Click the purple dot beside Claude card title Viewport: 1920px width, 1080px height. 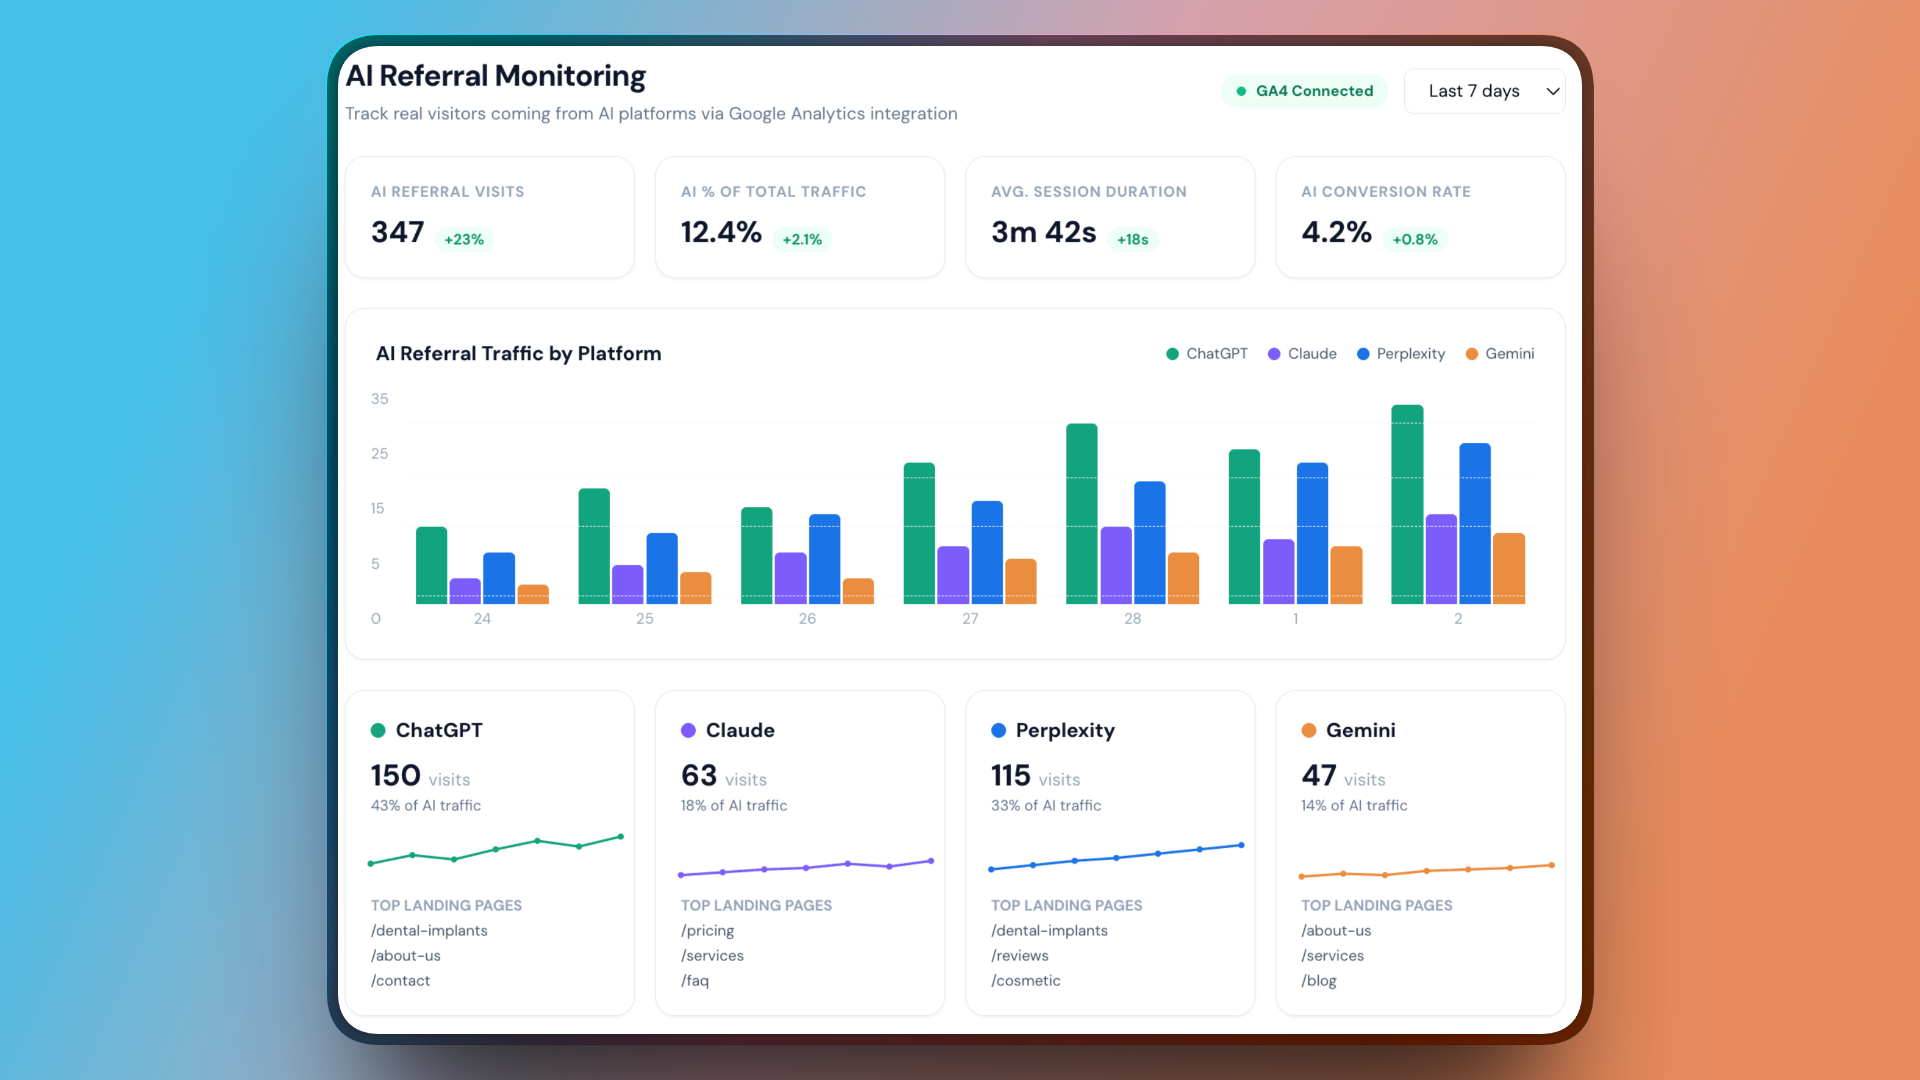pyautogui.click(x=688, y=731)
